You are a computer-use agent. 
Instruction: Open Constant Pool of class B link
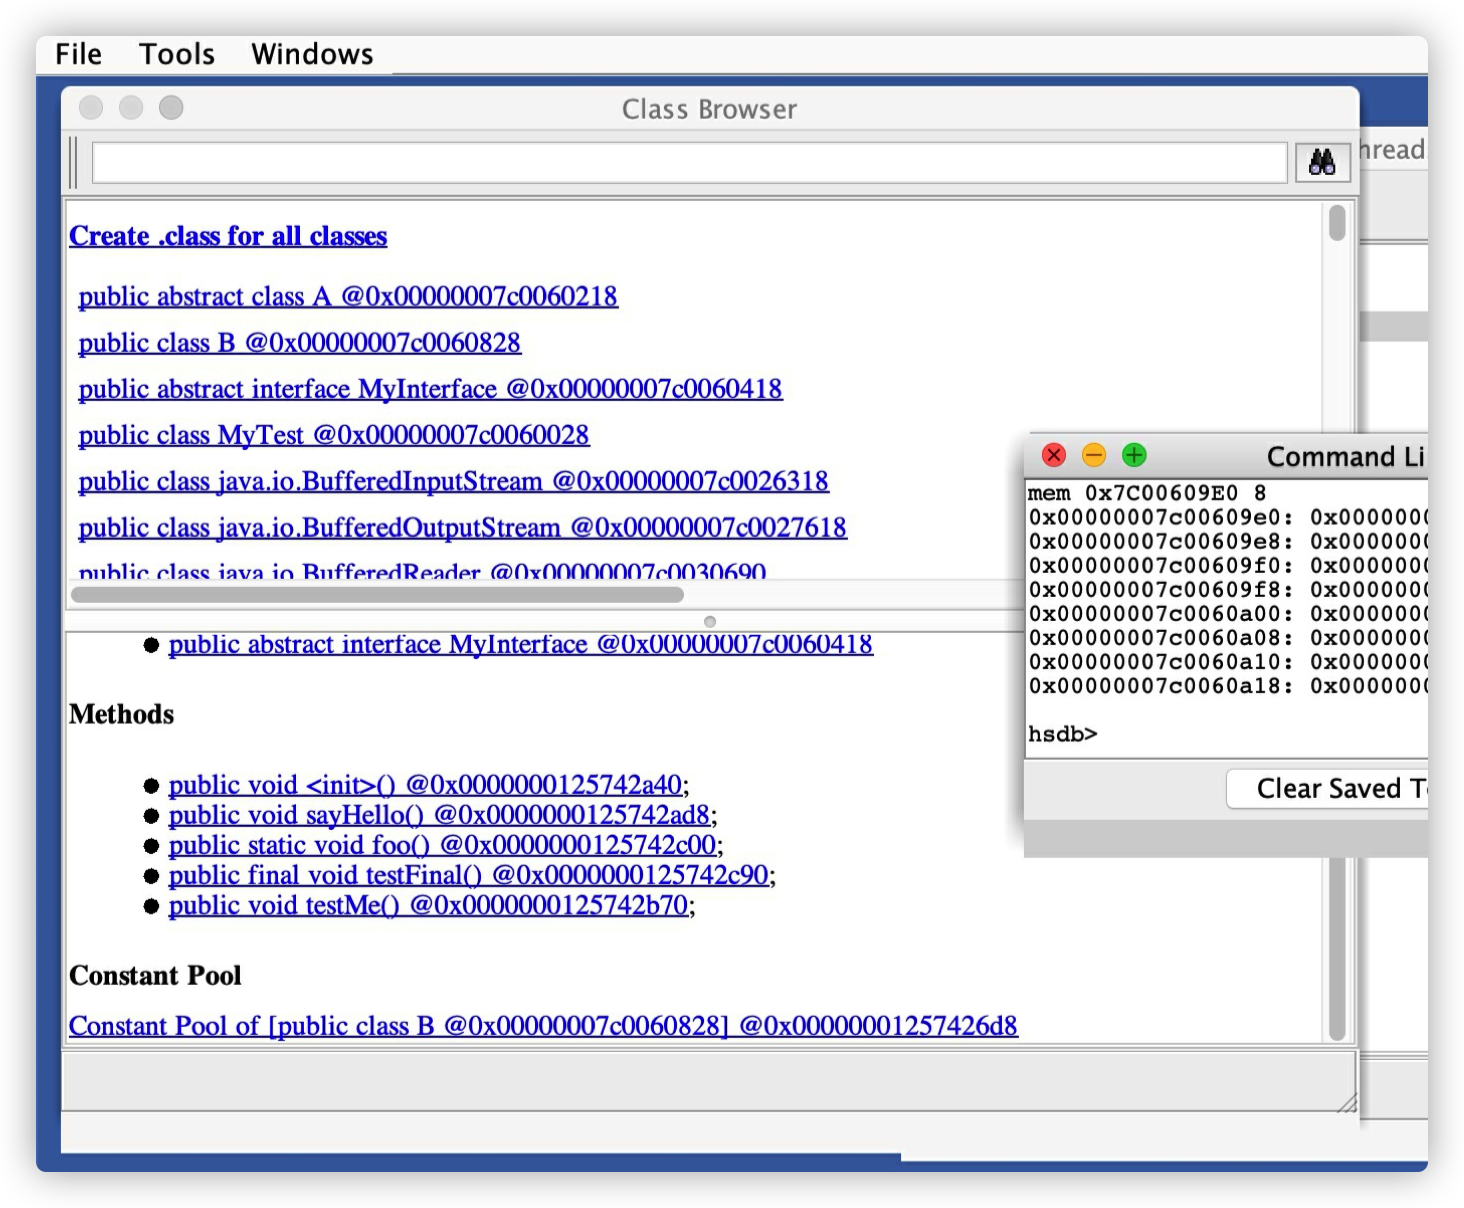coord(543,1026)
